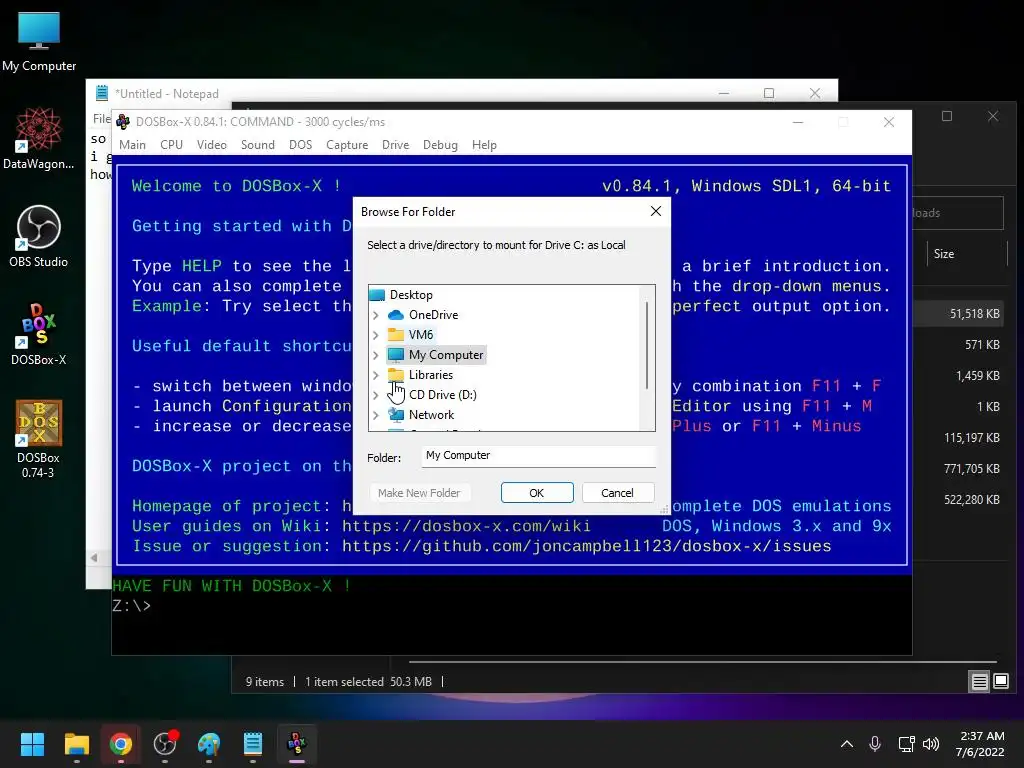Click the CD Drive (D:) label
This screenshot has width=1024, height=768.
tap(443, 394)
